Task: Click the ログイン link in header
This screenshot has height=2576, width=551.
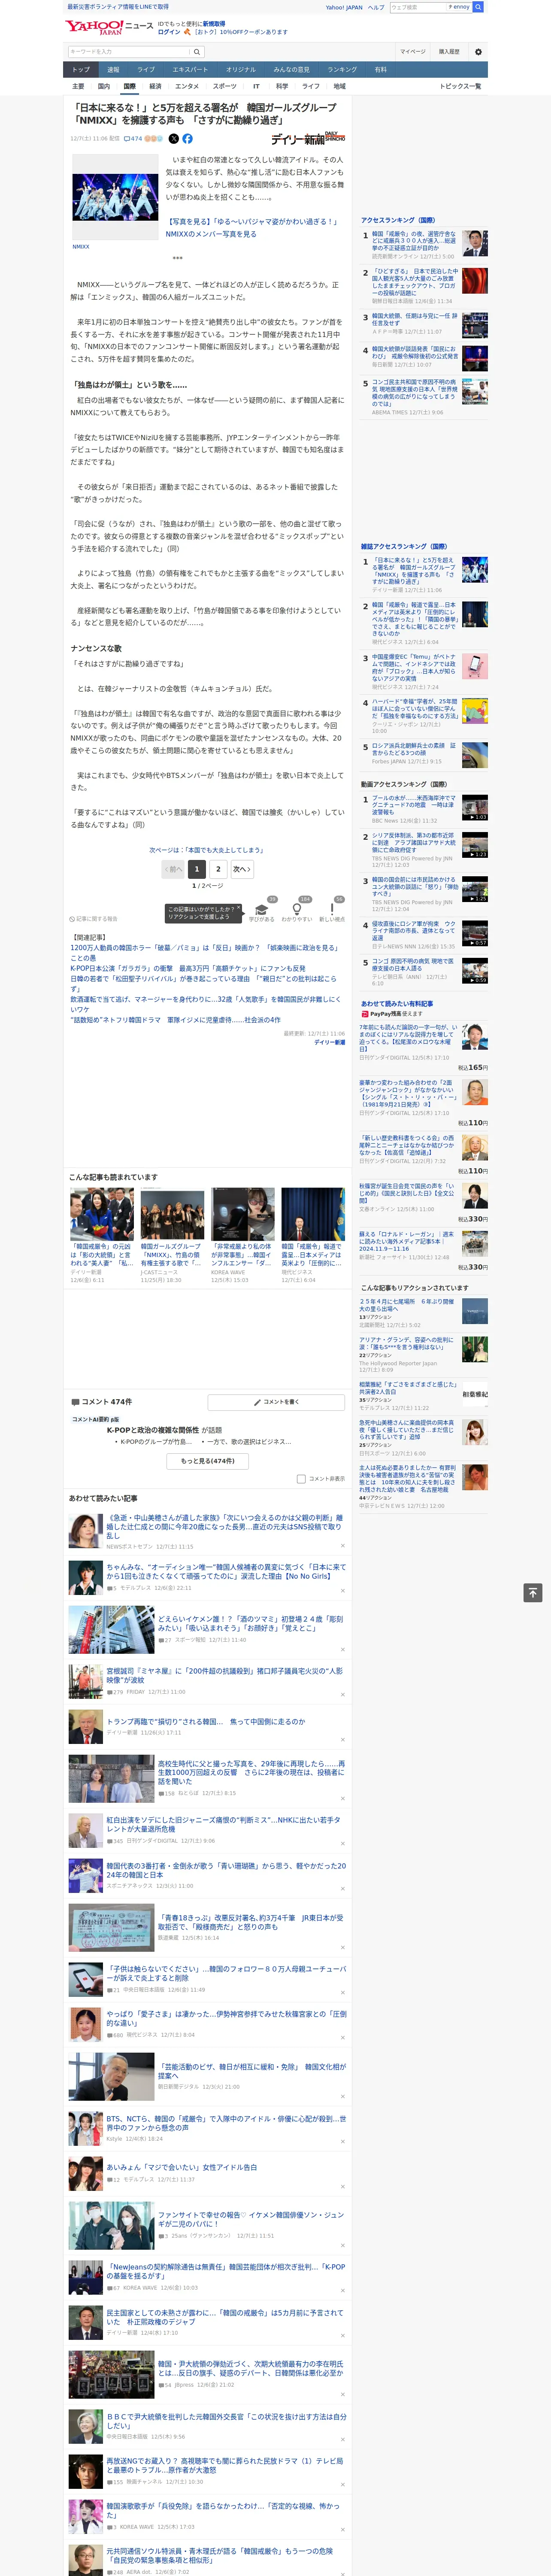Action: tap(169, 32)
